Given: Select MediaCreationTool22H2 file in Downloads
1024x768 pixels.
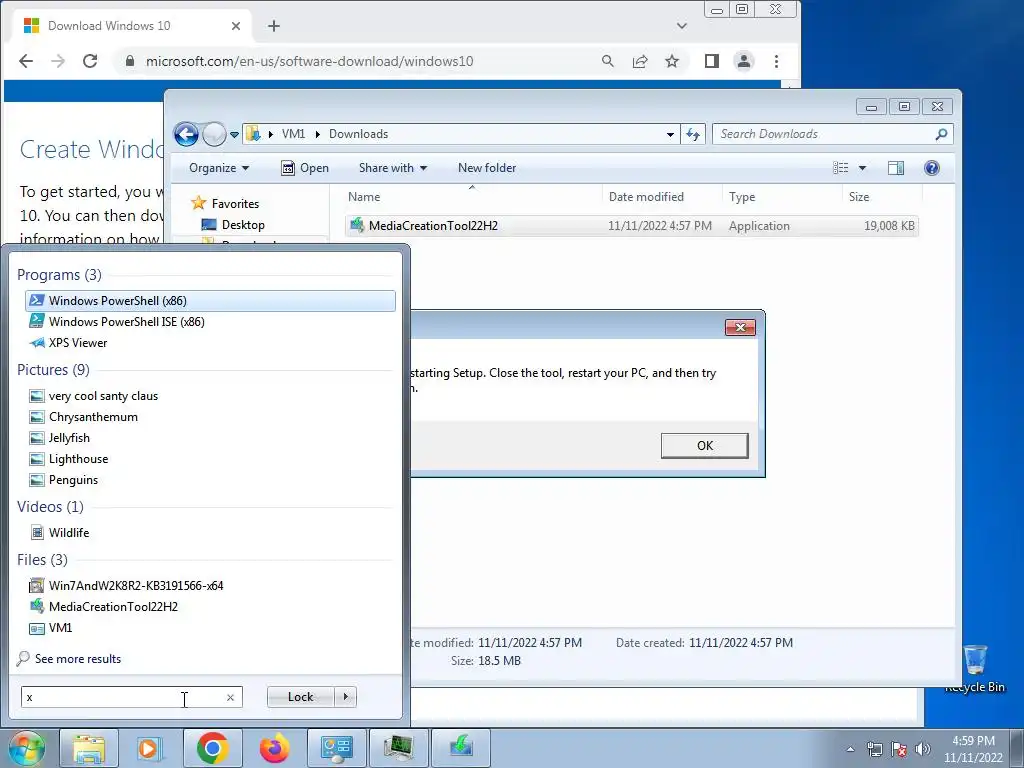Looking at the screenshot, I should tap(631, 226).
